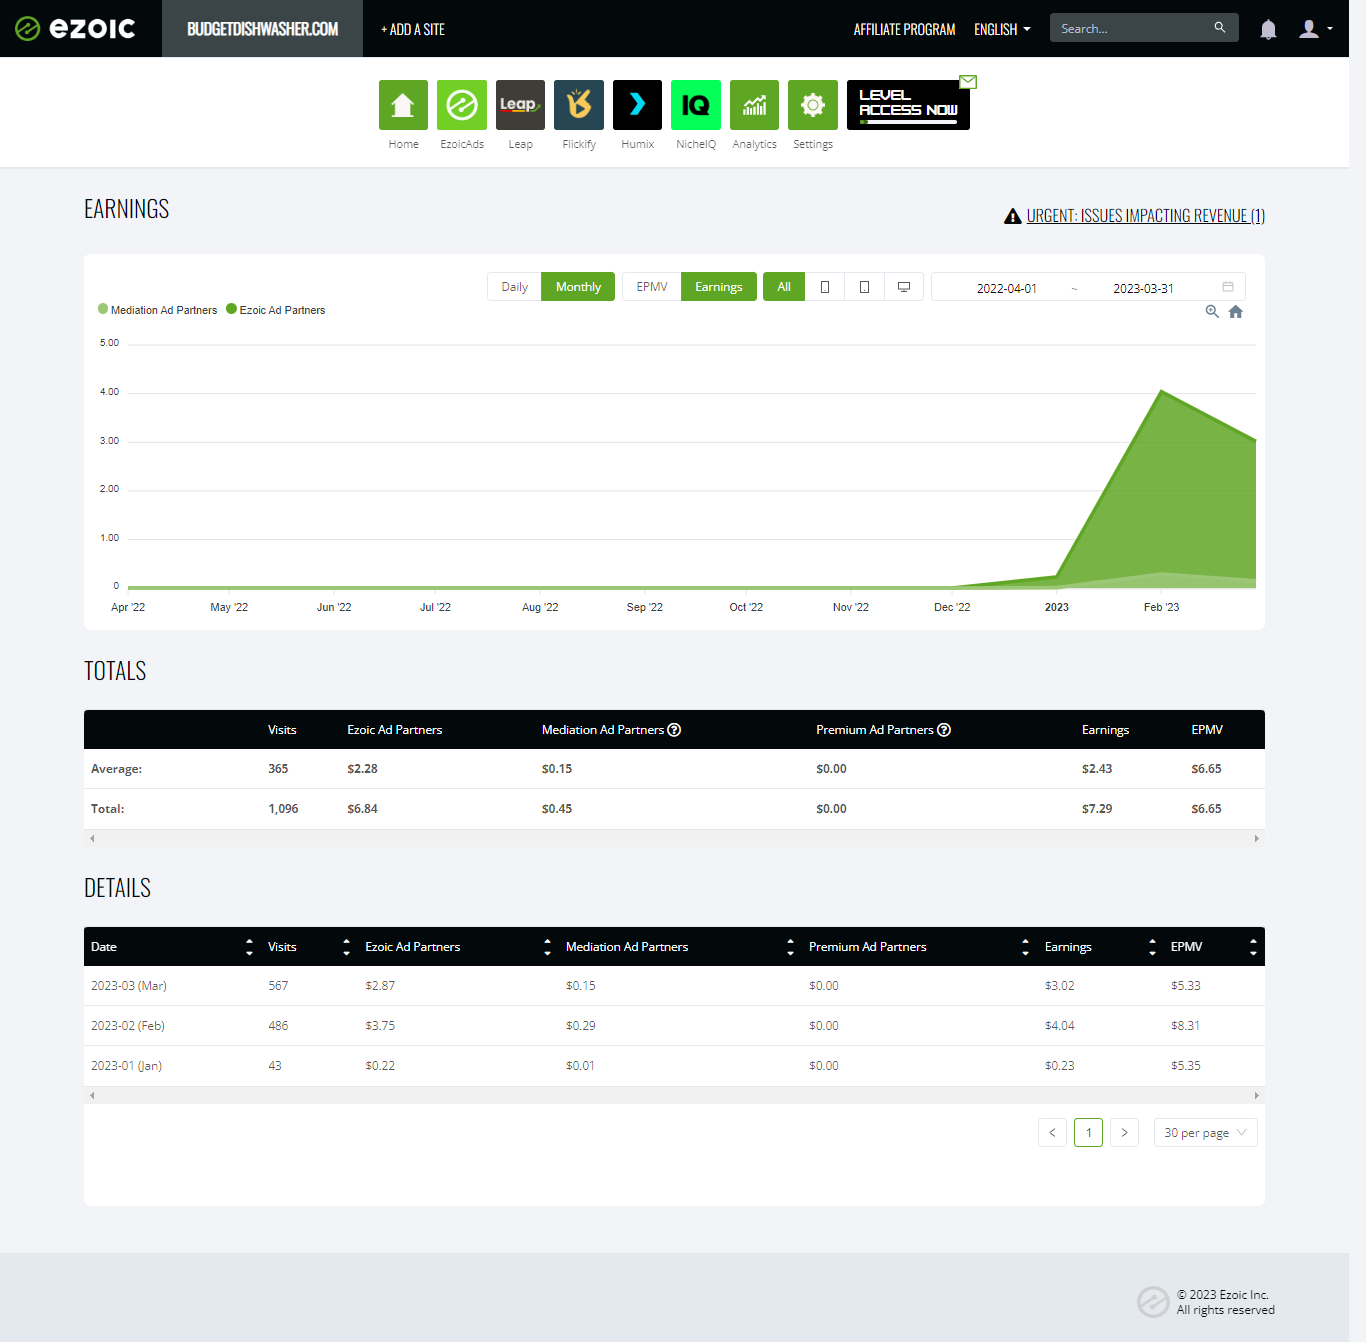This screenshot has height=1342, width=1366.
Task: Open Urgent Issues Impacting Revenue link
Action: [1146, 216]
